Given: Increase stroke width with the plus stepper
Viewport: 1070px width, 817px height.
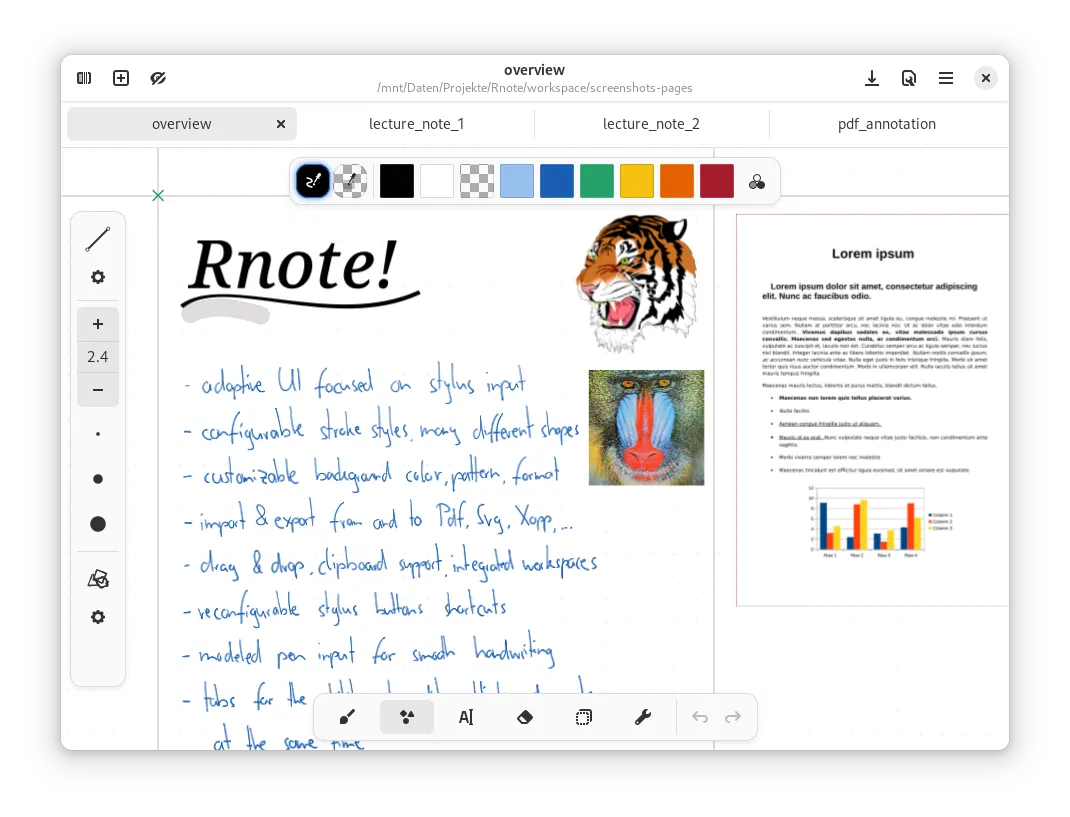Looking at the screenshot, I should [x=97, y=324].
